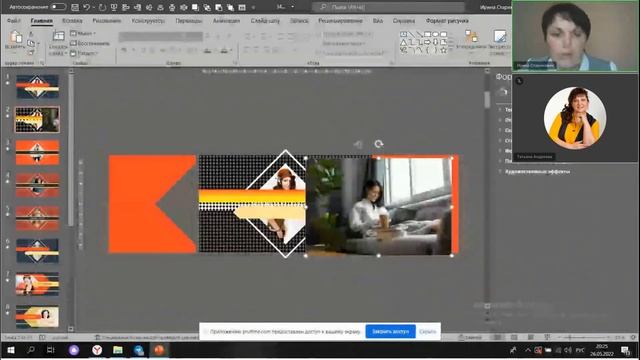Open the Copy dropdown arrow
The width and height of the screenshot is (640, 360).
38,44
